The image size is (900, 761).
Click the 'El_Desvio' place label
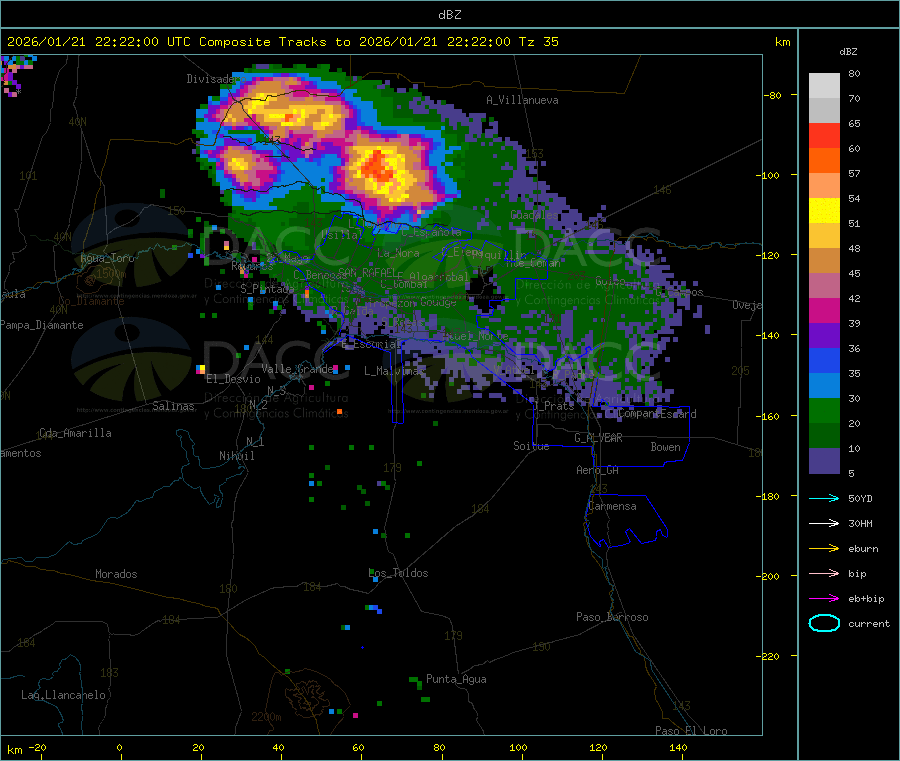click(x=233, y=379)
